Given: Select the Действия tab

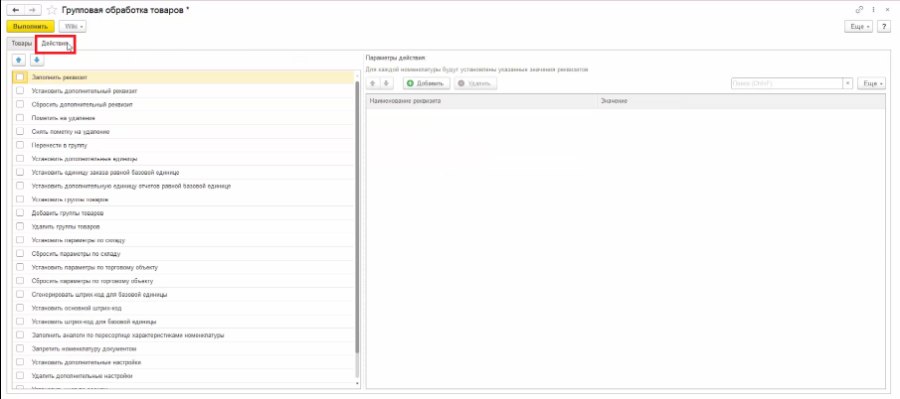Looking at the screenshot, I should [55, 44].
